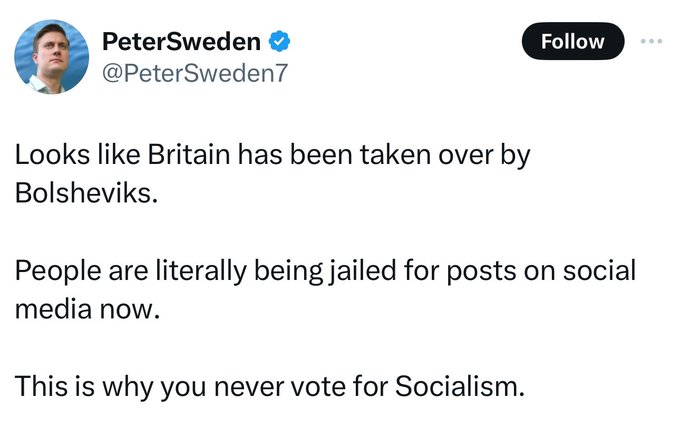
Task: Click the line starting "People are literally"
Action: 326,272
